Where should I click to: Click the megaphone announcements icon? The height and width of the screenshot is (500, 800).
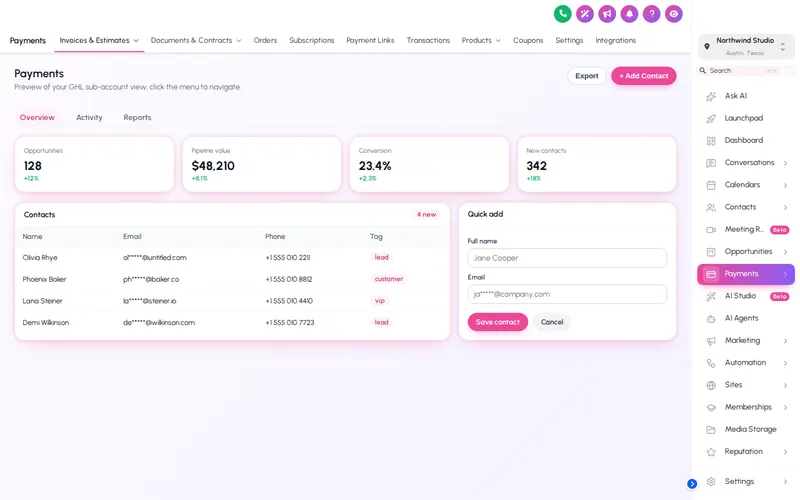click(x=607, y=14)
